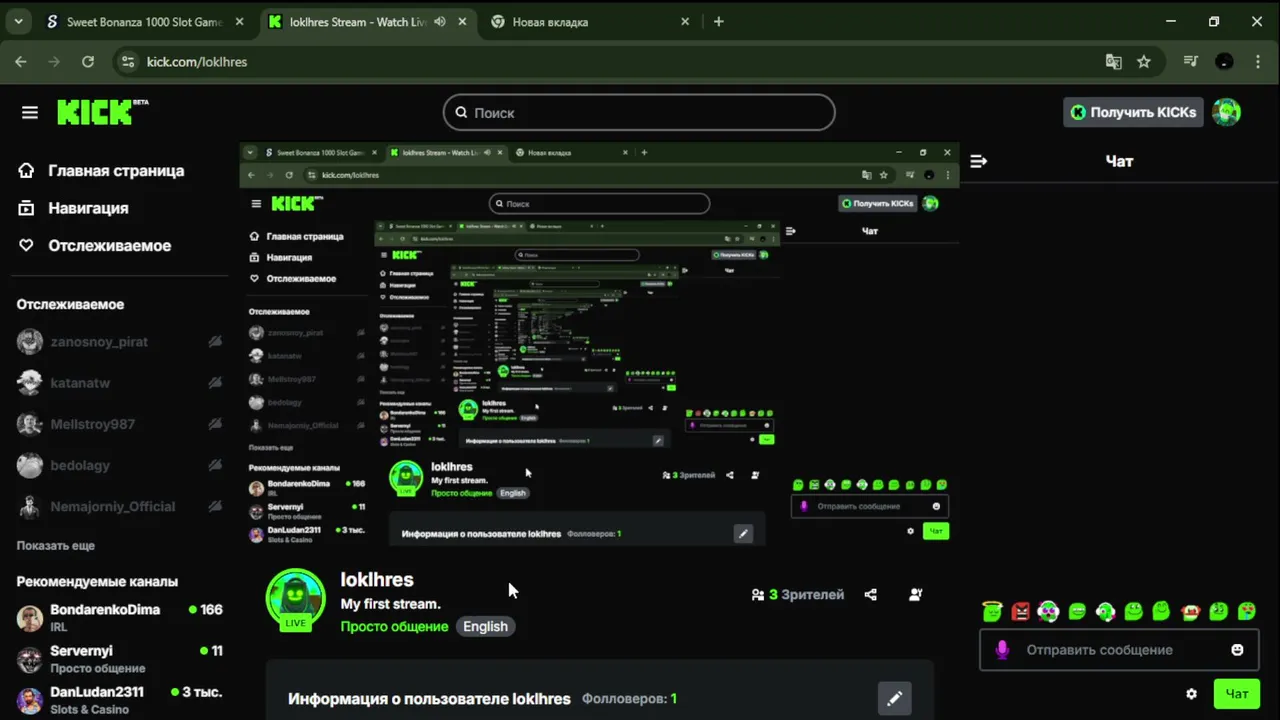The image size is (1280, 720).
Task: Toggle follow with the person icon
Action: (x=915, y=594)
